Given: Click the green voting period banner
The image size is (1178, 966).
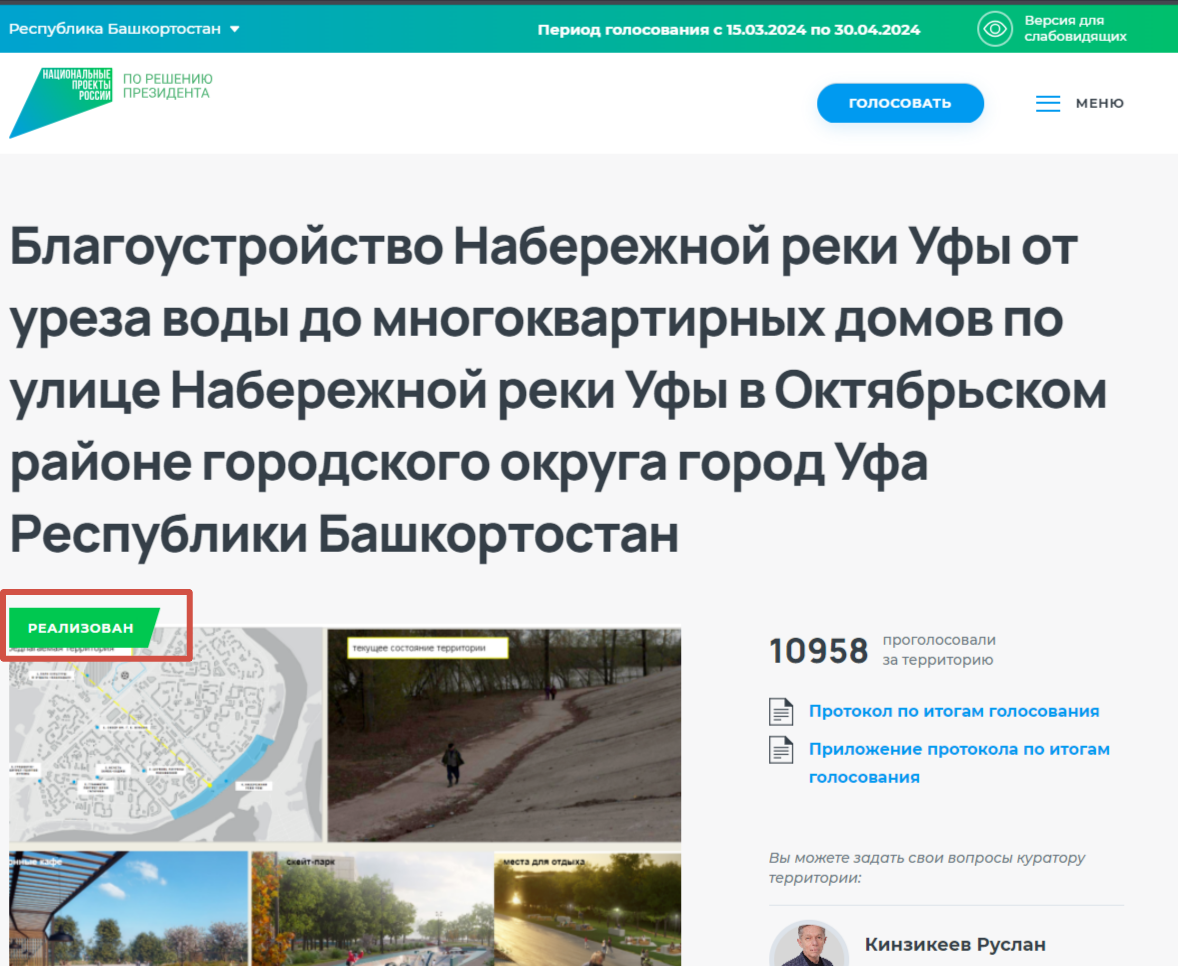Looking at the screenshot, I should coord(729,29).
